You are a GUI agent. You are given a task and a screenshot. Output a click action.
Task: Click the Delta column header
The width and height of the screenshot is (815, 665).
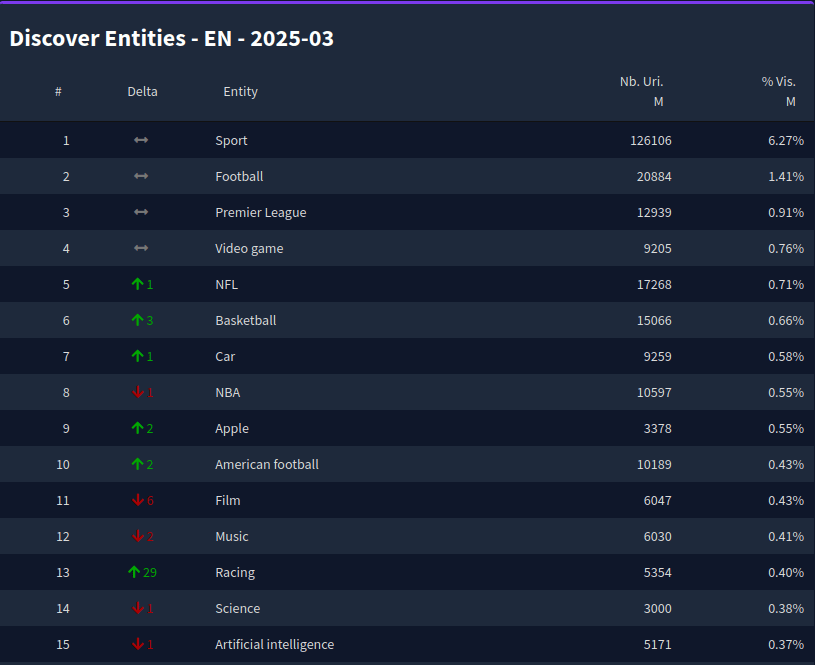(x=142, y=92)
